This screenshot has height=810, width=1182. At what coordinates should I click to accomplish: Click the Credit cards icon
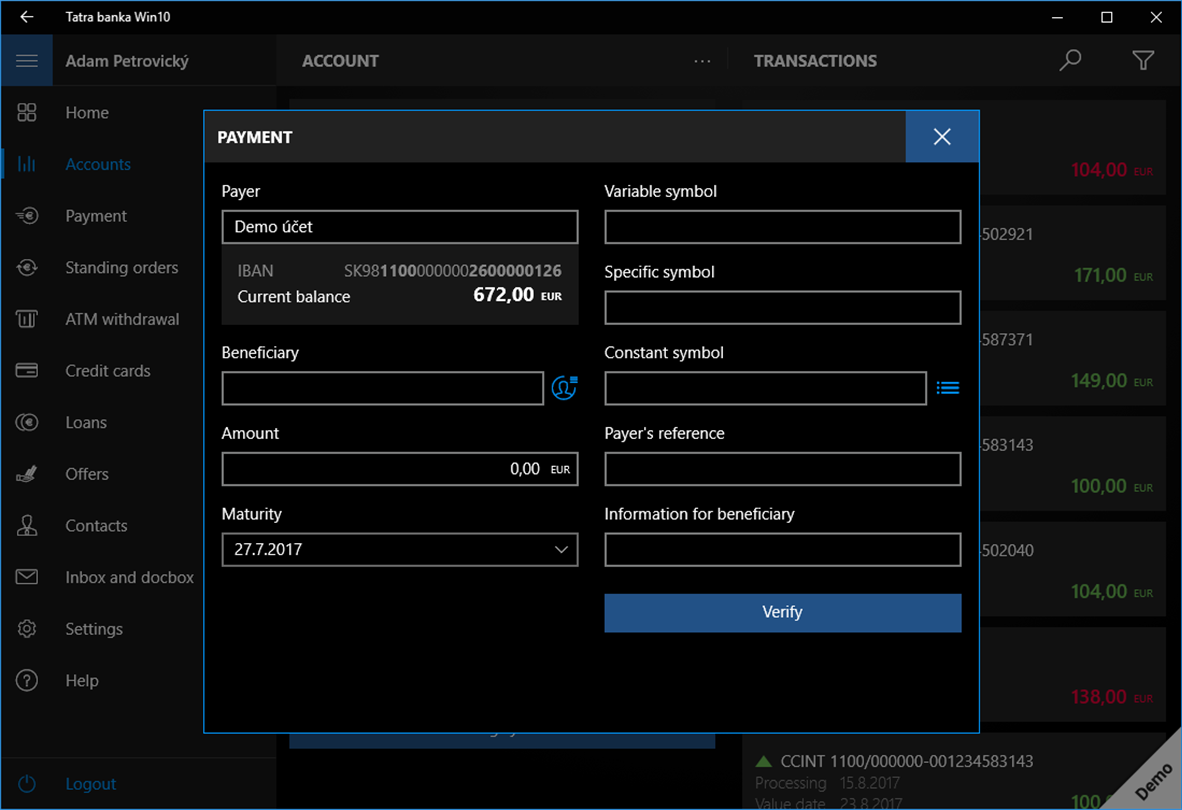(26, 371)
